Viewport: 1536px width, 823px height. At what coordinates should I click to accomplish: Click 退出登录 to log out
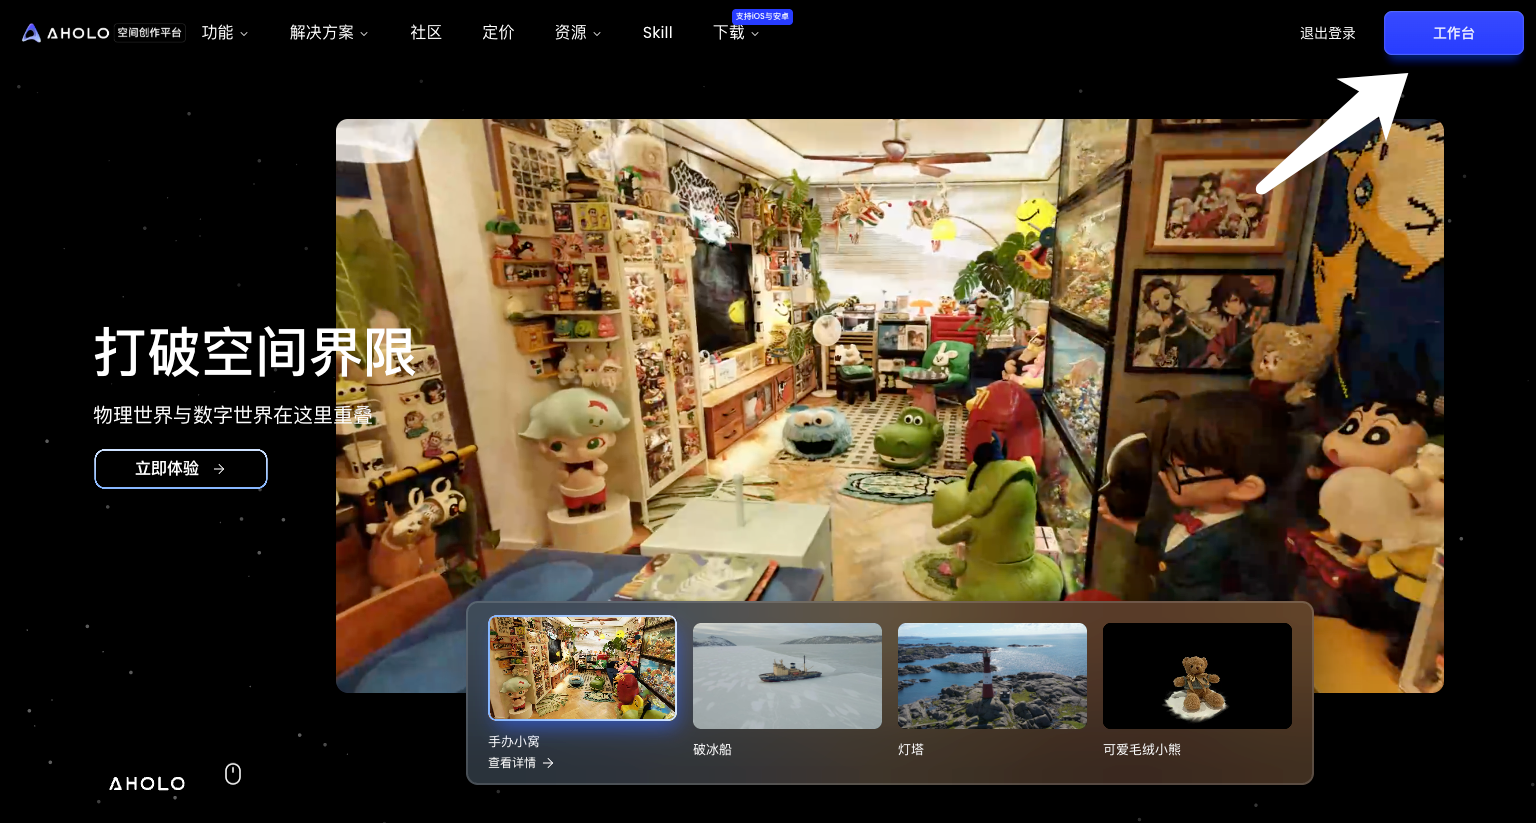coord(1328,33)
